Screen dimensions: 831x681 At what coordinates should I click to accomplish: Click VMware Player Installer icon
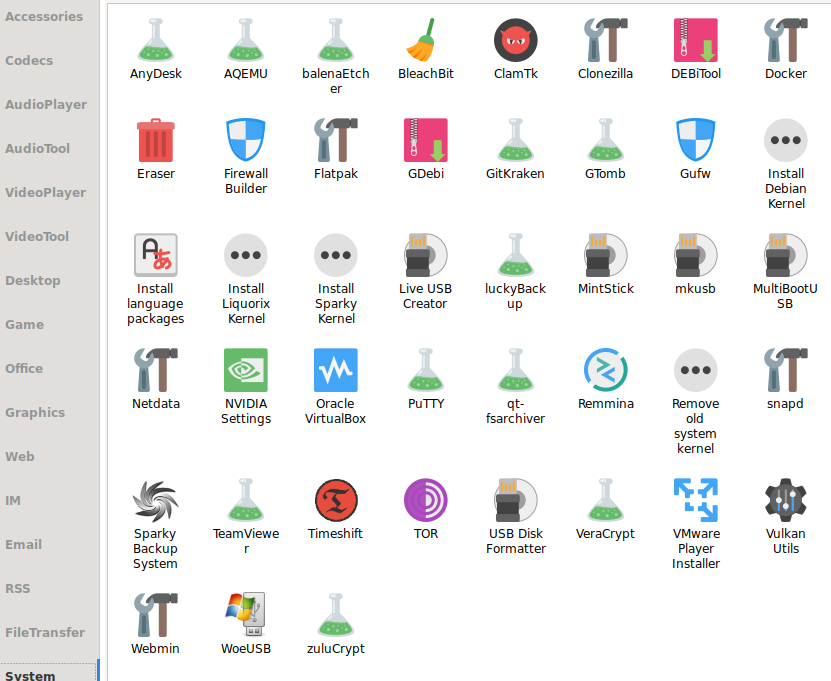(x=696, y=500)
